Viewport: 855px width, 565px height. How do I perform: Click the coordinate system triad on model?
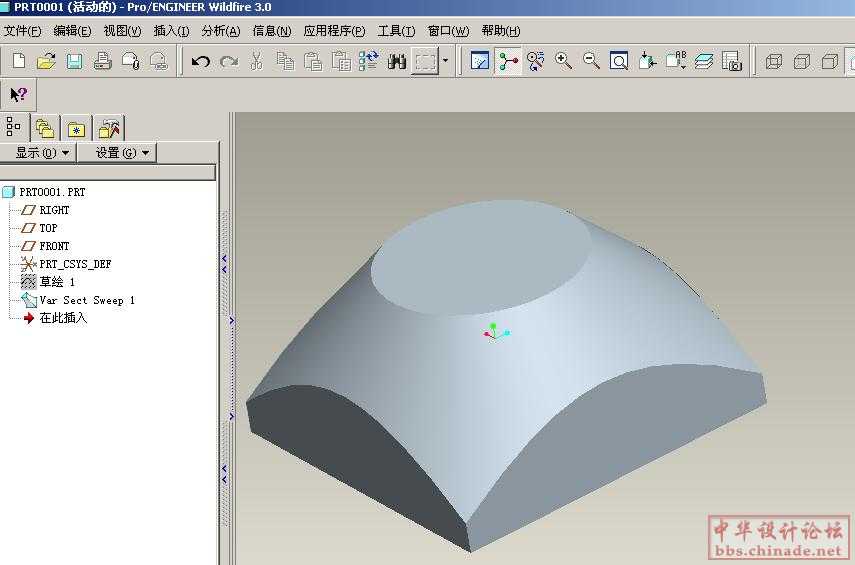click(x=496, y=332)
